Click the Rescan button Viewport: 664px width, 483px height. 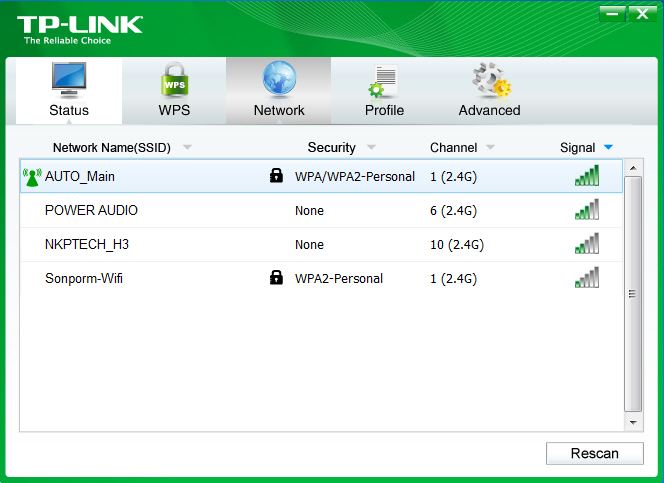[x=595, y=453]
